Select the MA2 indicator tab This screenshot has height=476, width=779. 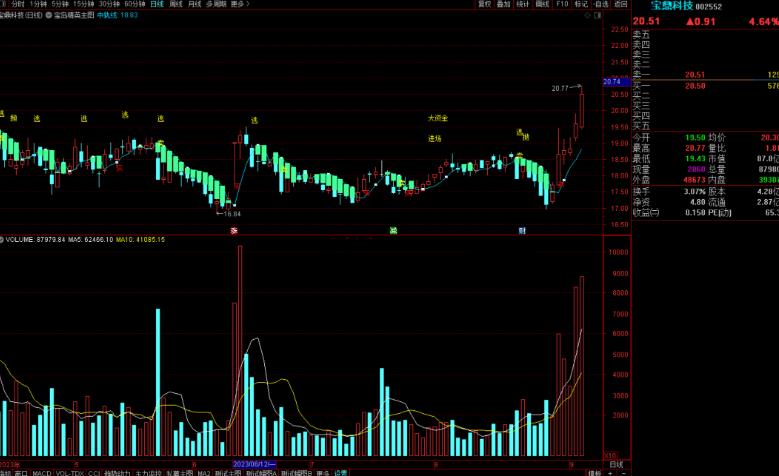[x=204, y=473]
